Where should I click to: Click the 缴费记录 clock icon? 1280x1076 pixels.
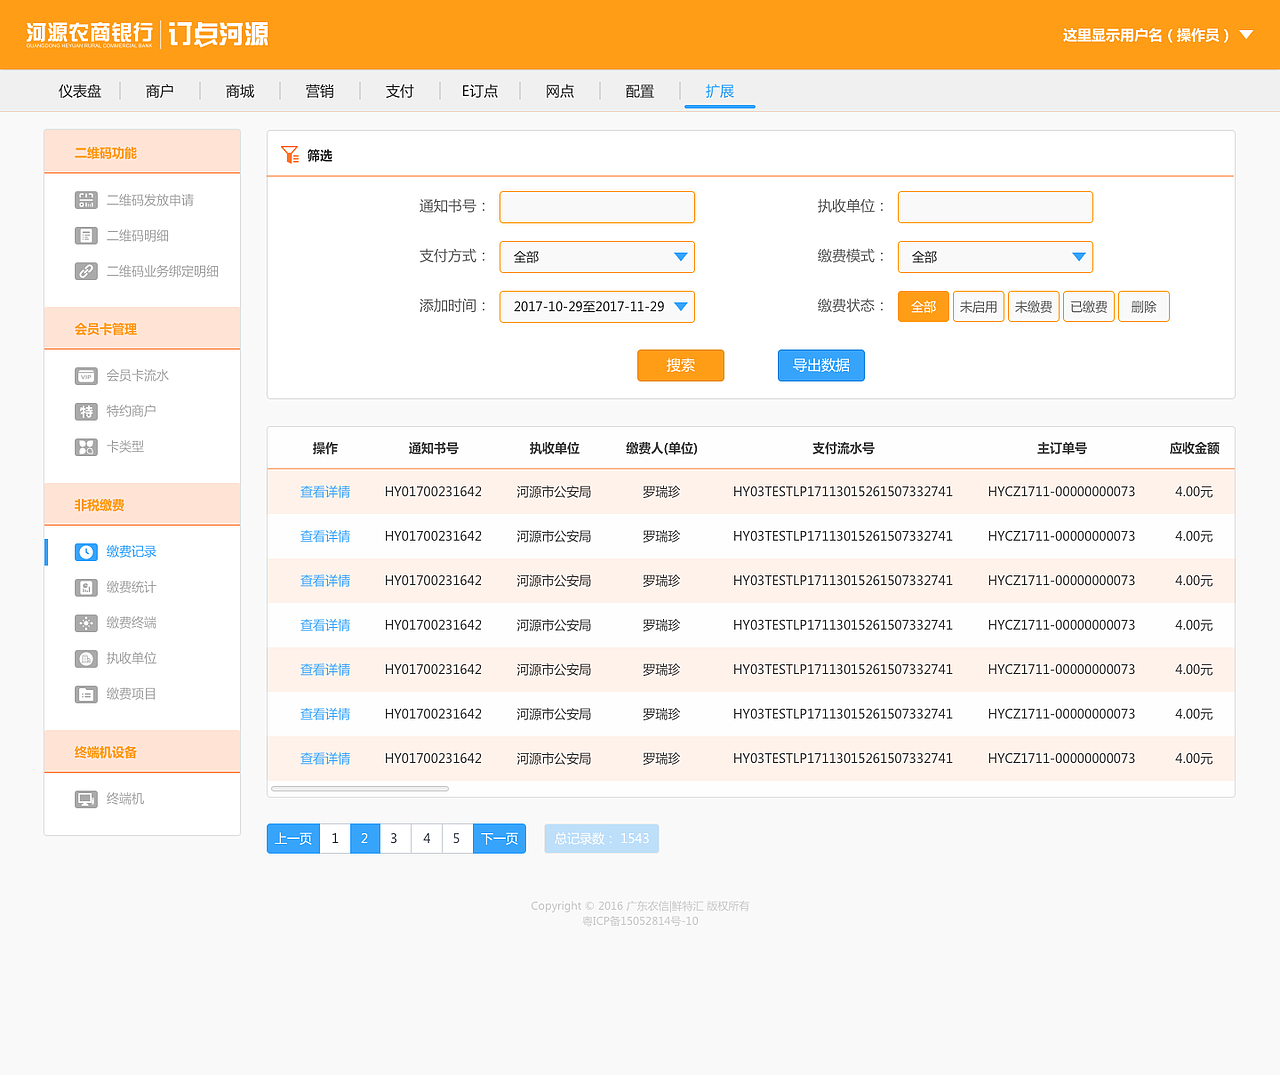[x=86, y=552]
